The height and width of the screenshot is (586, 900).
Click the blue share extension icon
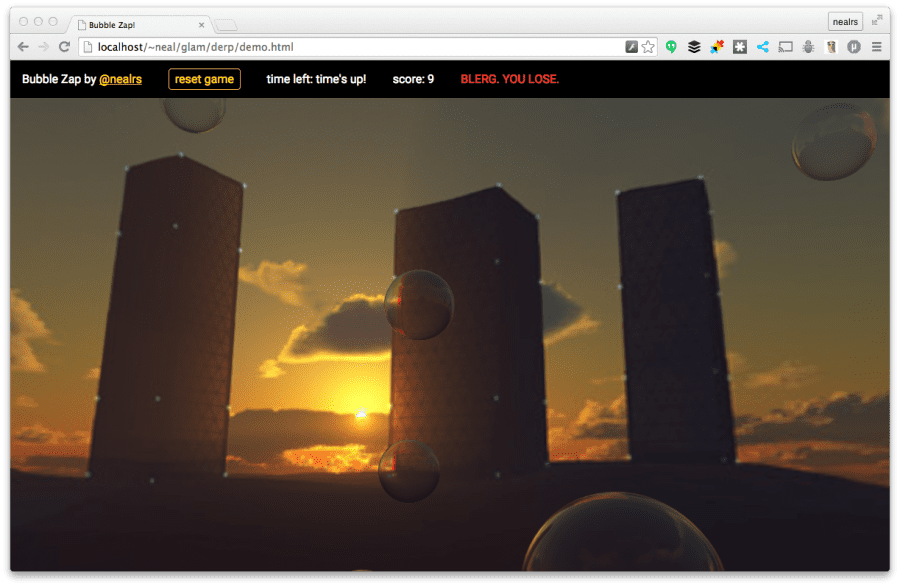click(763, 47)
